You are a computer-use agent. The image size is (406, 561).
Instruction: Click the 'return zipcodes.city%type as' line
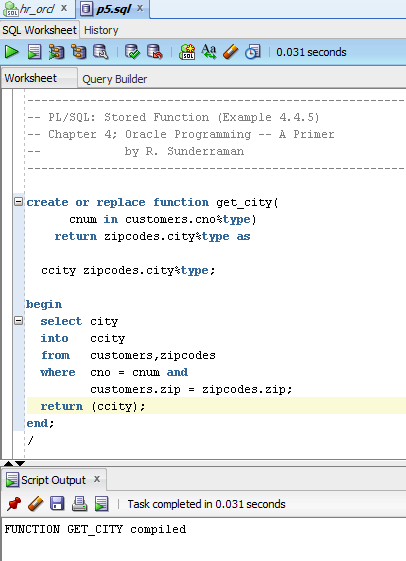click(x=152, y=236)
